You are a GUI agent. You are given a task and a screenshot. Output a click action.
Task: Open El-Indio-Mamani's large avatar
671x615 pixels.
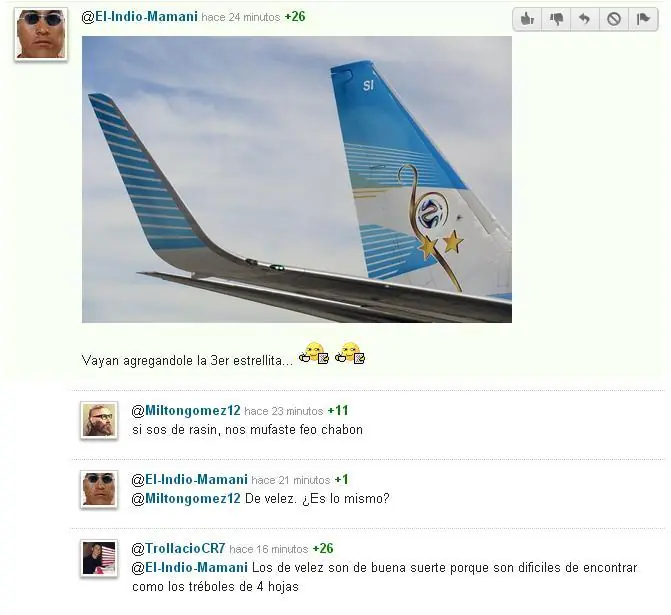[x=41, y=34]
